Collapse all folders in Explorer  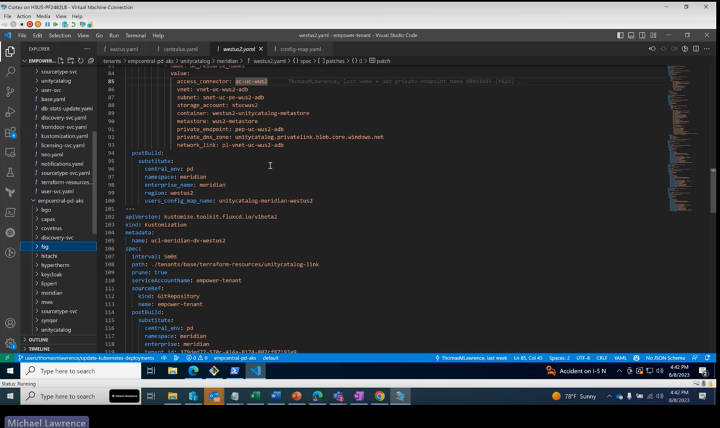pyautogui.click(x=91, y=61)
